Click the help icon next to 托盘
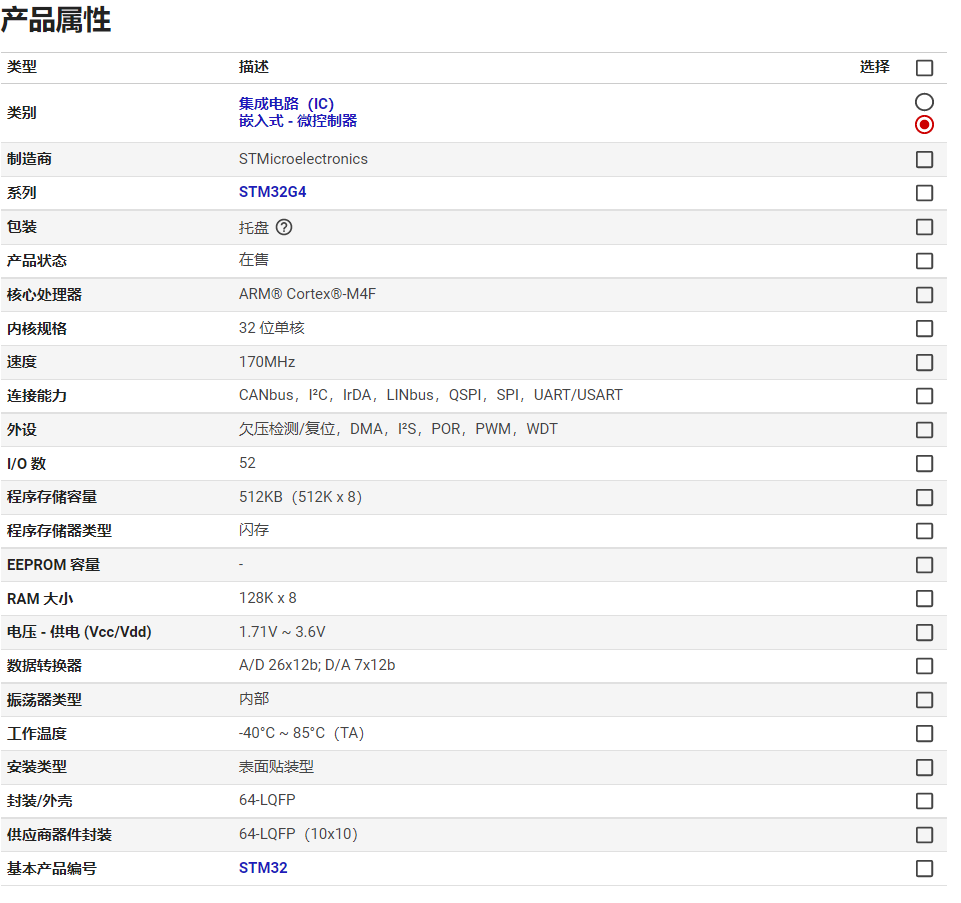Screen dimensions: 961x903 coord(284,227)
